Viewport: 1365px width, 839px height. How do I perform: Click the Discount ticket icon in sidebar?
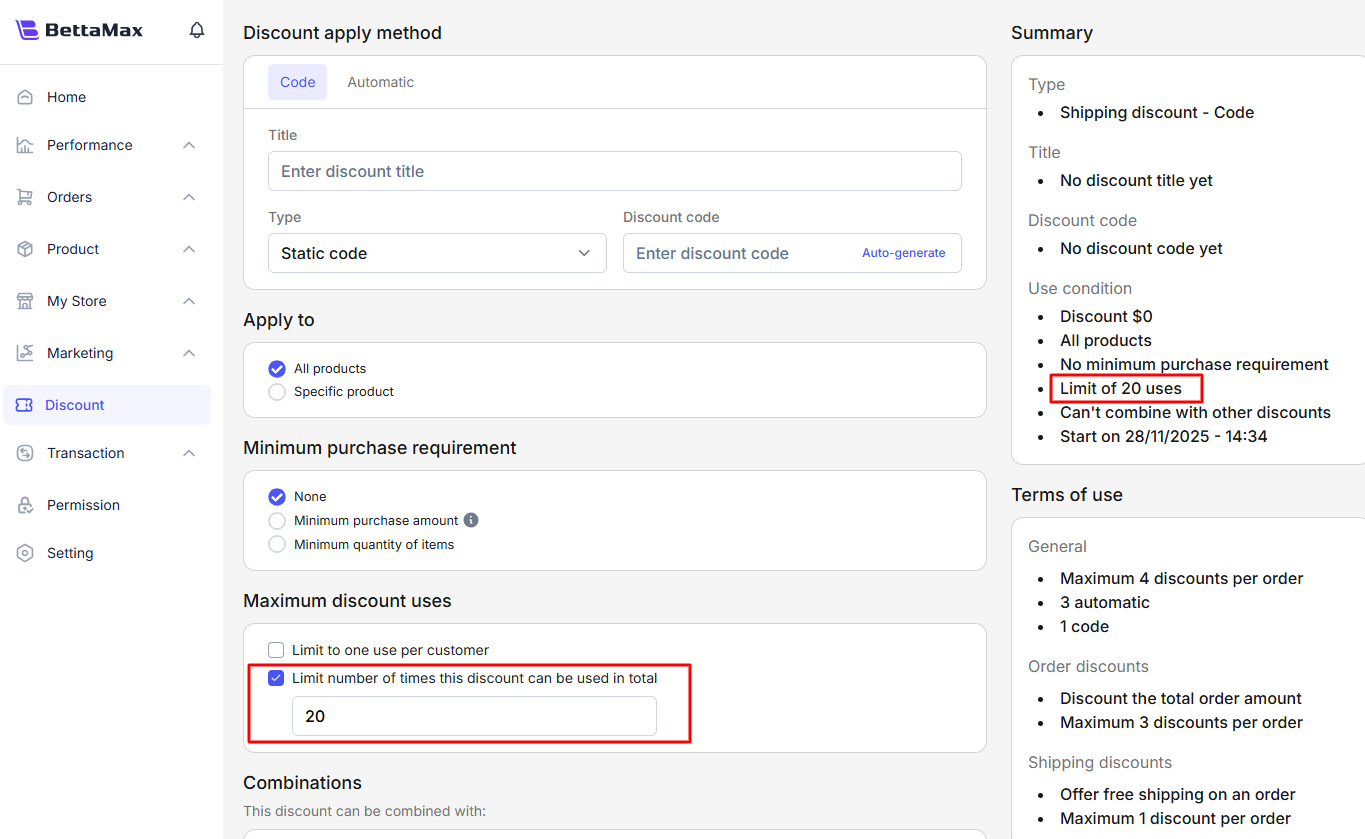pos(24,405)
